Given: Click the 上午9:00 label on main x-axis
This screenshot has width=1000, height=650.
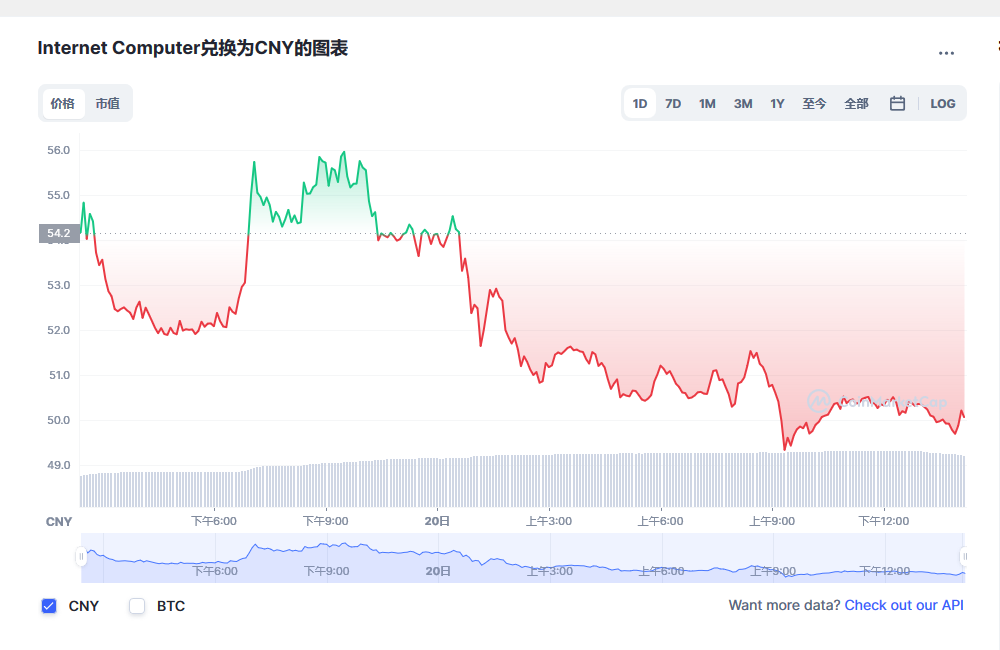Looking at the screenshot, I should (x=772, y=521).
